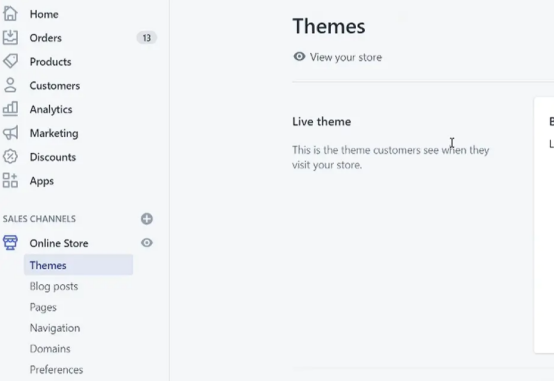Click eye icon next to Online Store
Image resolution: width=554 pixels, height=382 pixels.
click(x=147, y=243)
